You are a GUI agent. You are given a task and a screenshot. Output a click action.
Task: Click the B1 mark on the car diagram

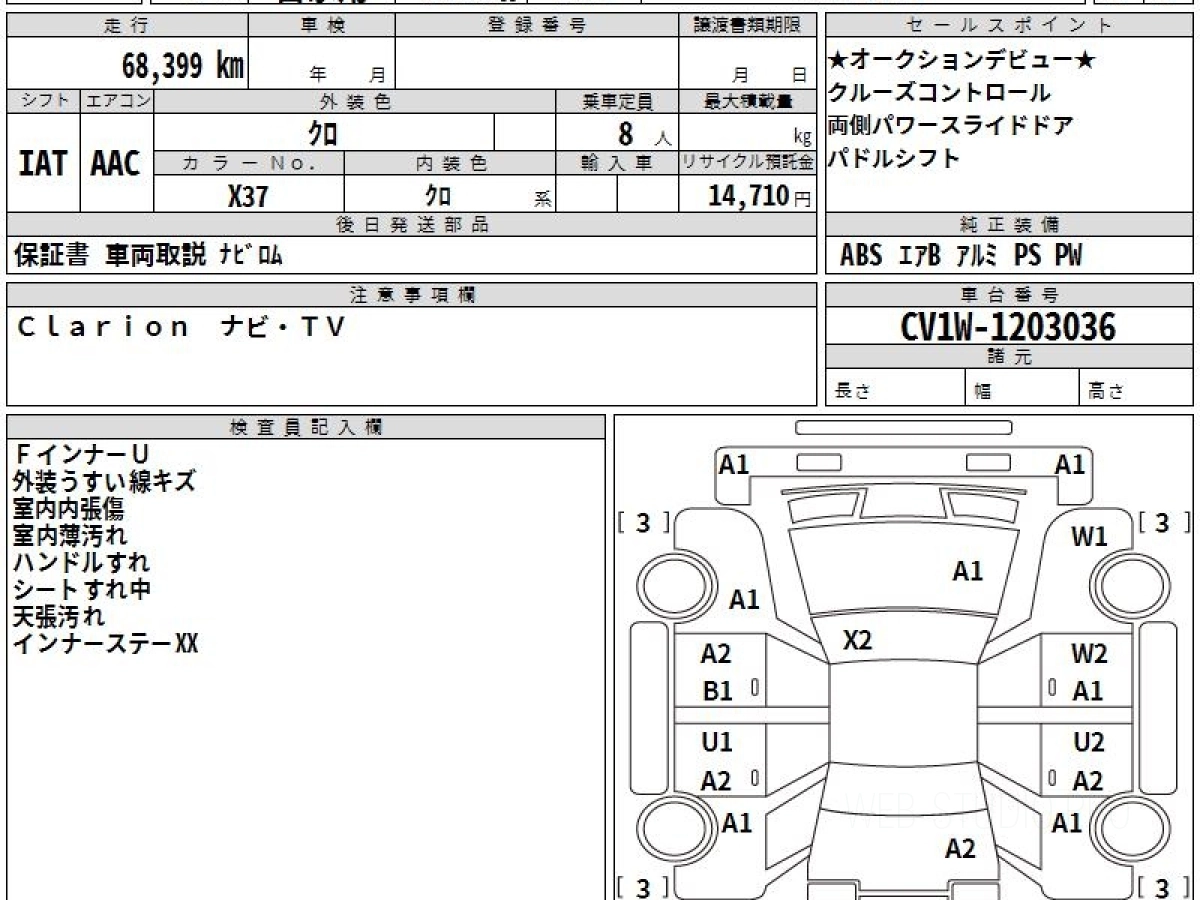point(717,691)
